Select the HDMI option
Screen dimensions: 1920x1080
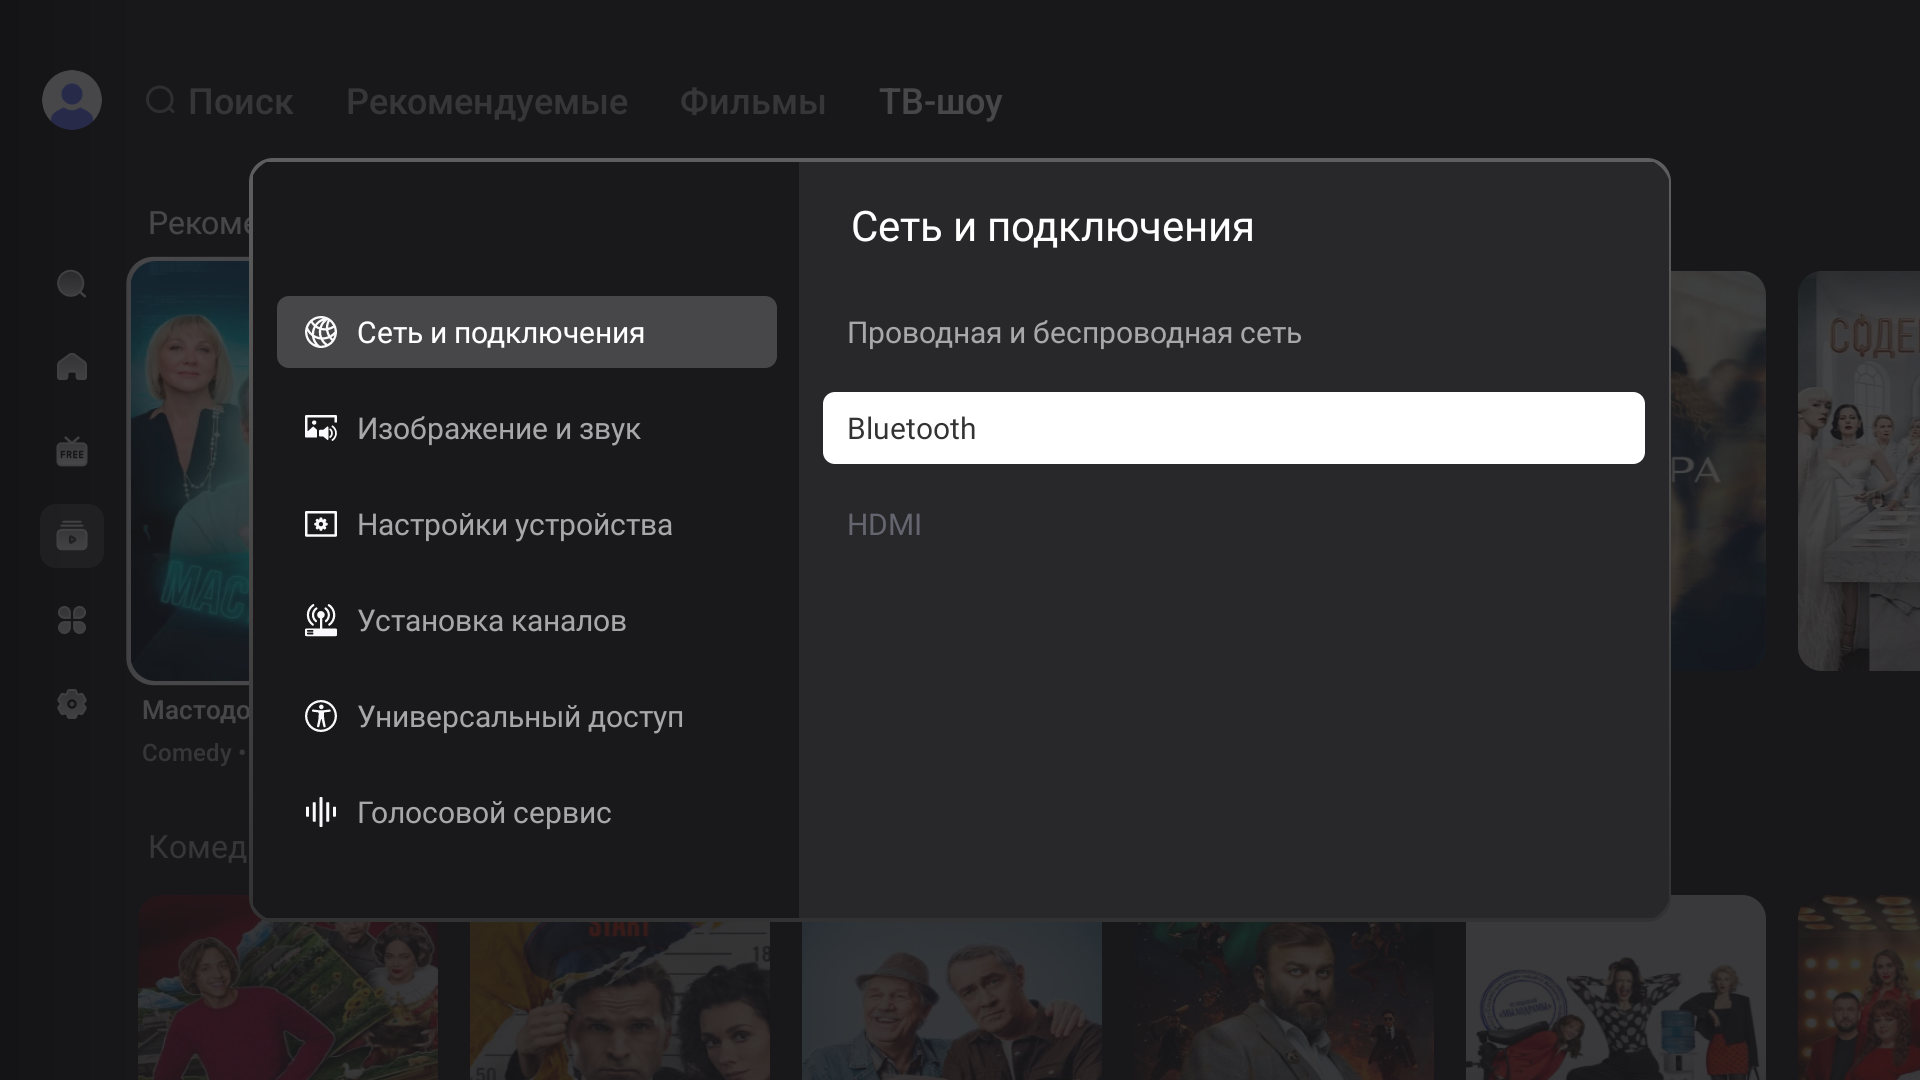point(884,525)
